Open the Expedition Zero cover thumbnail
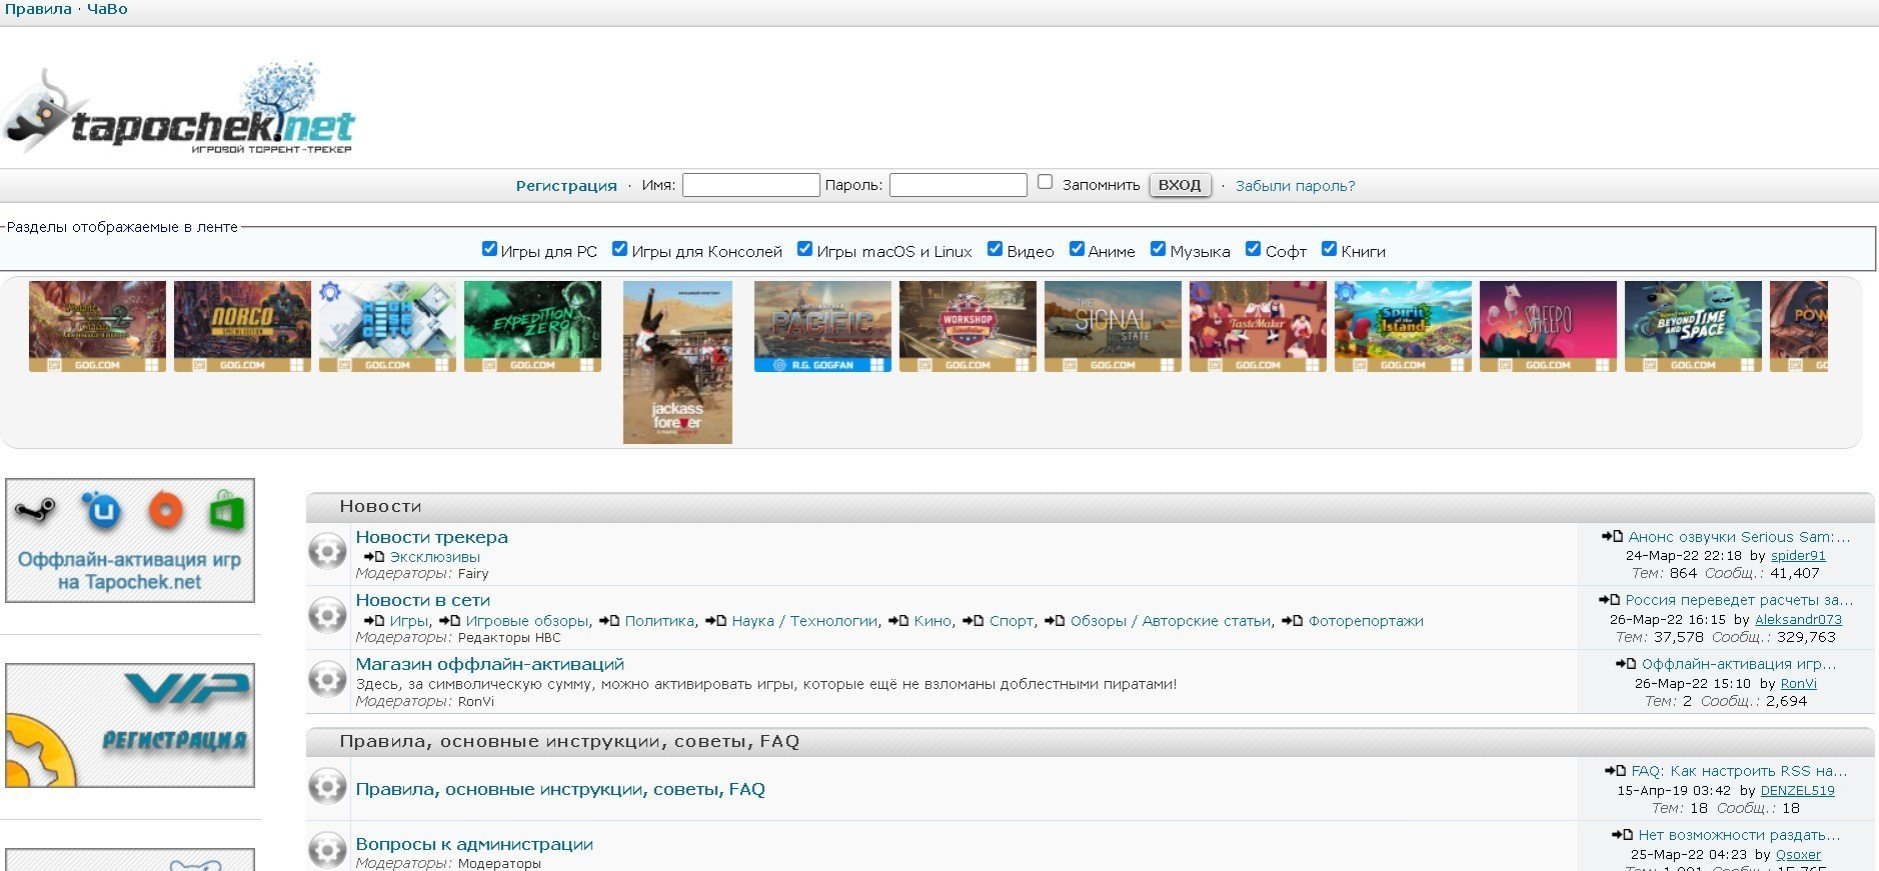This screenshot has height=871, width=1879. (x=532, y=326)
